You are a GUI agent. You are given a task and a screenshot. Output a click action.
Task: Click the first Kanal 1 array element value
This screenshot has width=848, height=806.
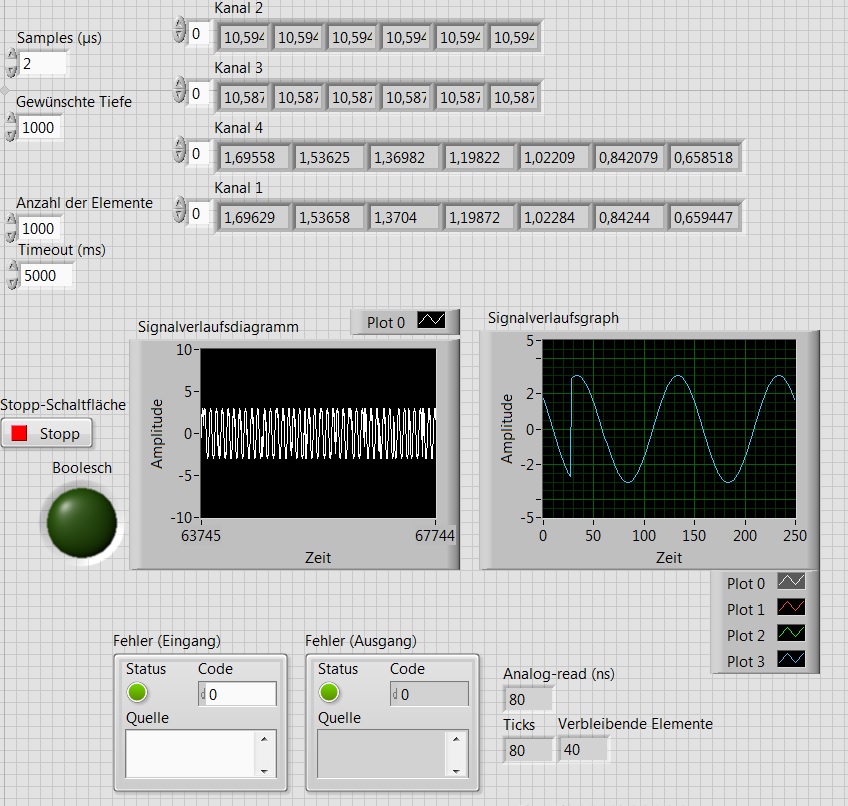(254, 217)
